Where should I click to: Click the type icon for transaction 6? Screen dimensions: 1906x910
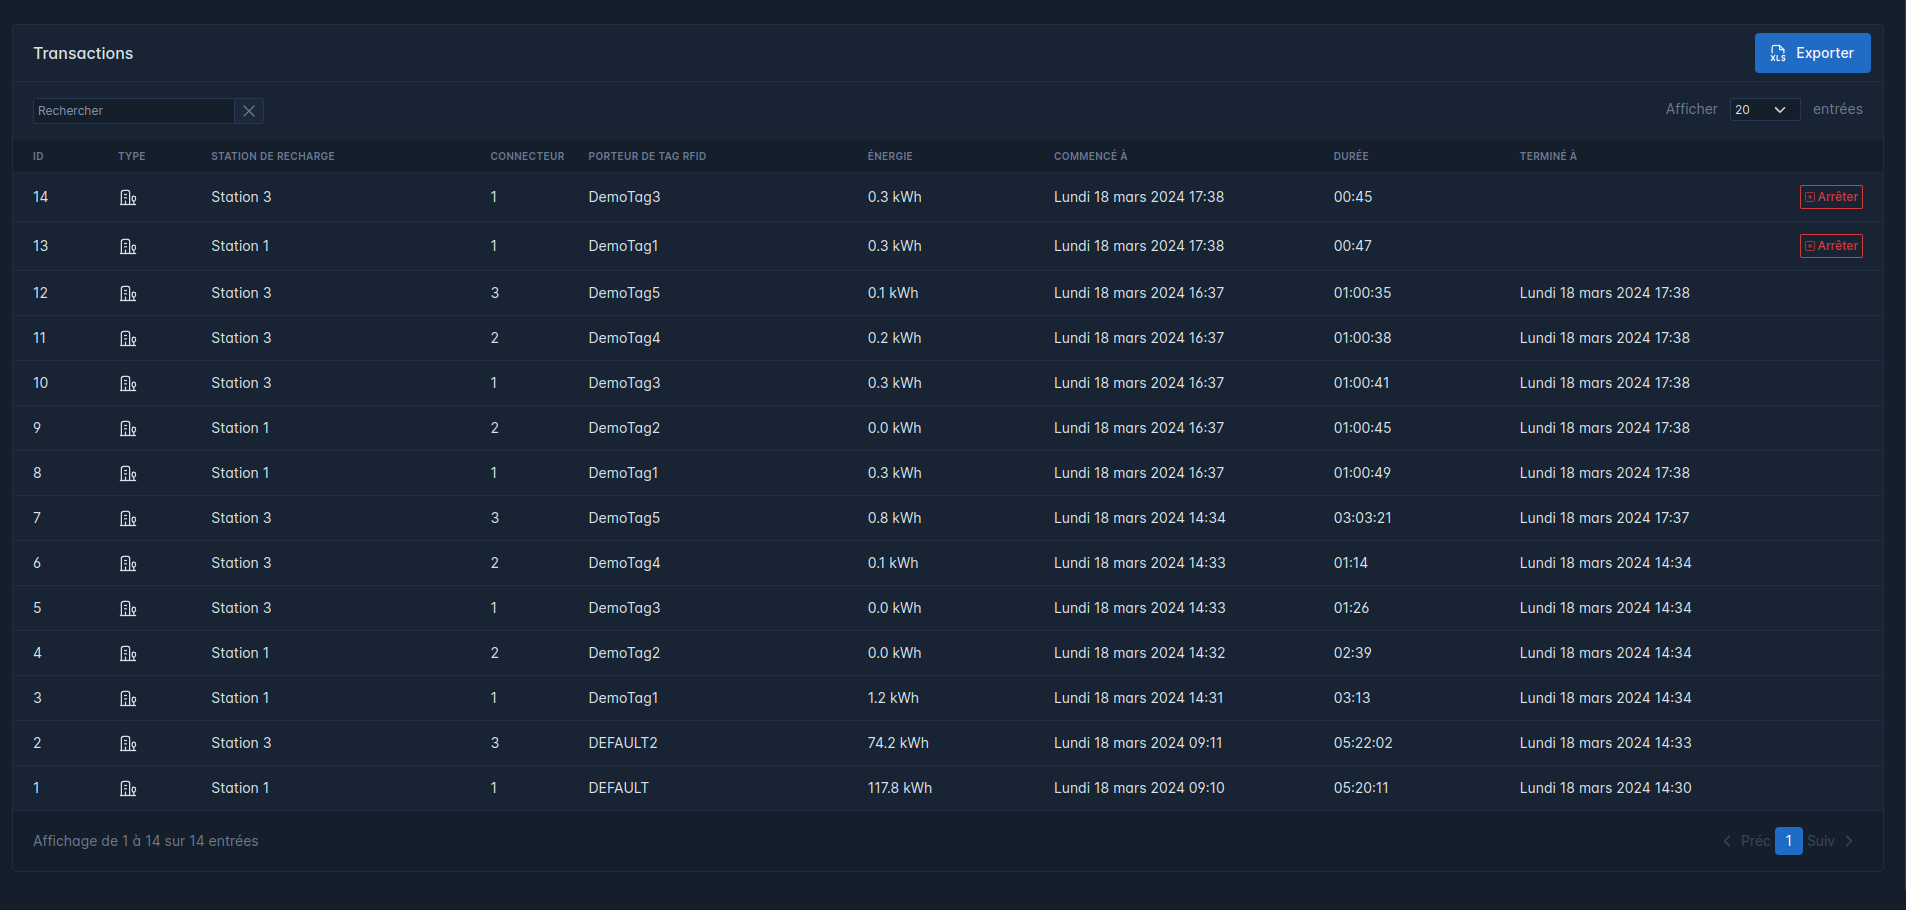[x=128, y=564]
